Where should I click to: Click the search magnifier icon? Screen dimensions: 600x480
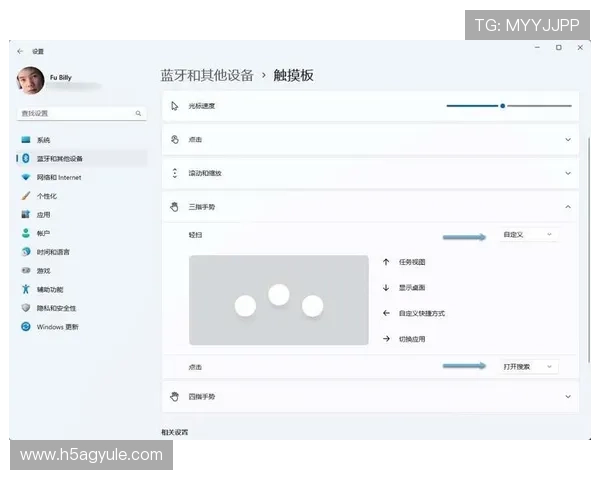click(x=138, y=113)
